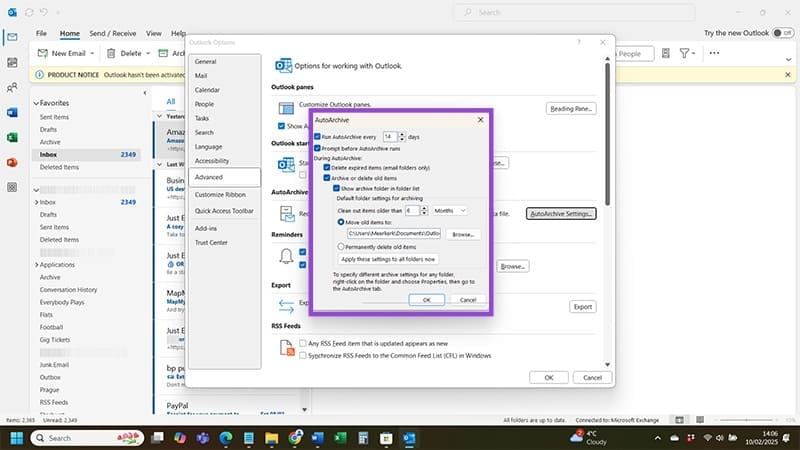
Task: Dismiss the Product Notice bar
Action: tap(788, 75)
